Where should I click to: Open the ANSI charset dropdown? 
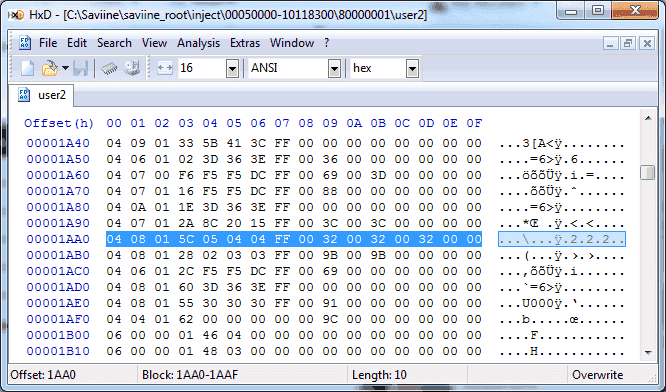click(x=334, y=68)
